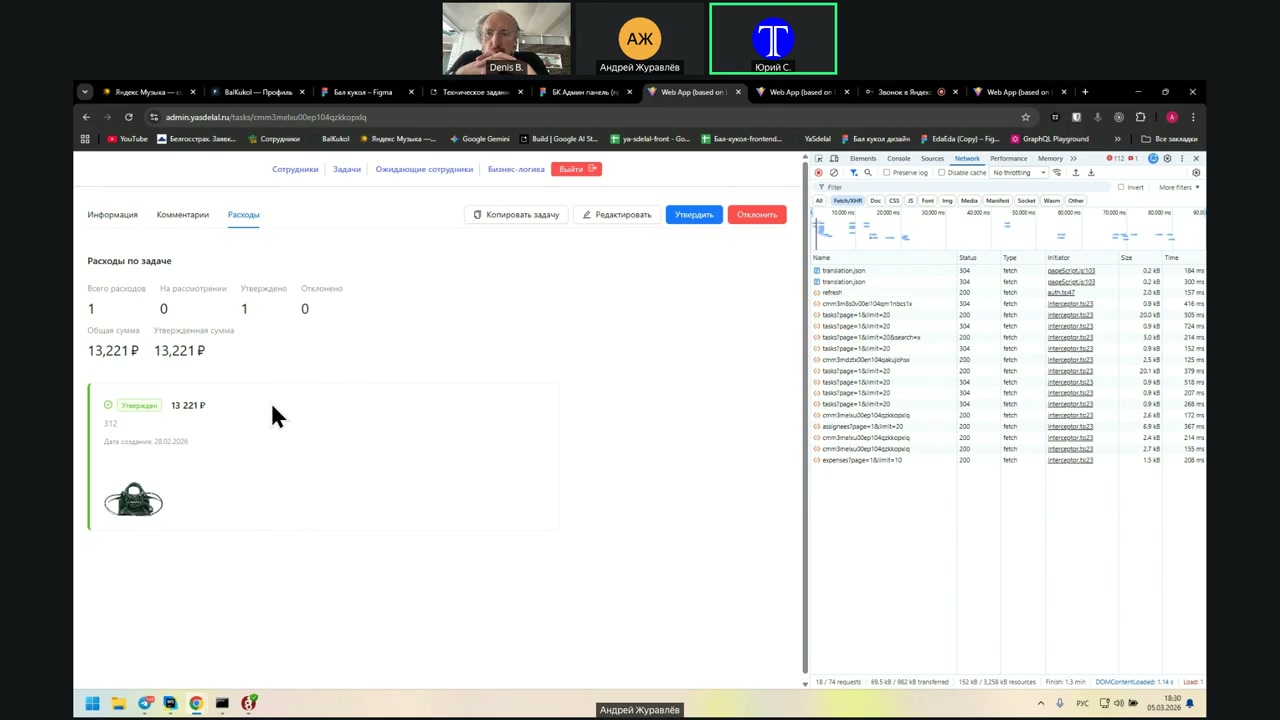Check the Disable cache option
The image size is (1280, 720).
click(942, 173)
